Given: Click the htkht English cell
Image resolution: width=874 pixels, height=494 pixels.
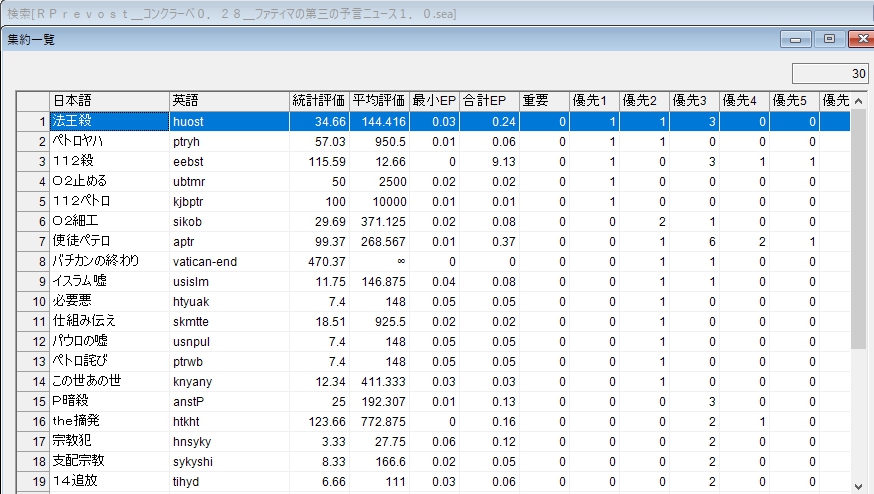Looking at the screenshot, I should click(x=229, y=422).
